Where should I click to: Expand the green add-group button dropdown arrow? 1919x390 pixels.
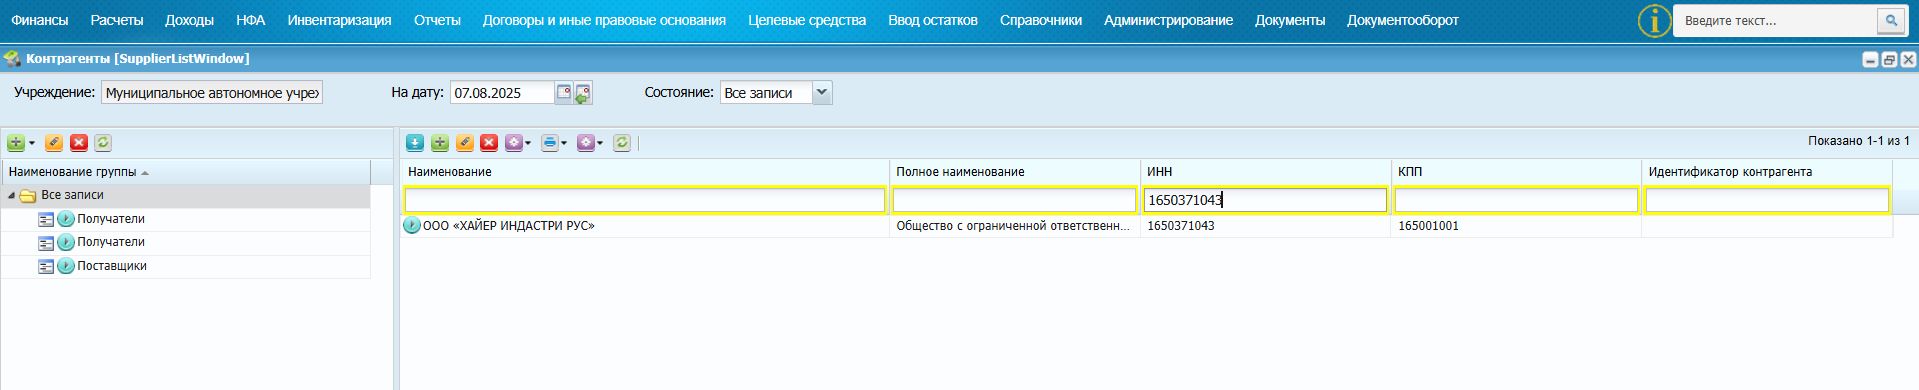pos(32,143)
